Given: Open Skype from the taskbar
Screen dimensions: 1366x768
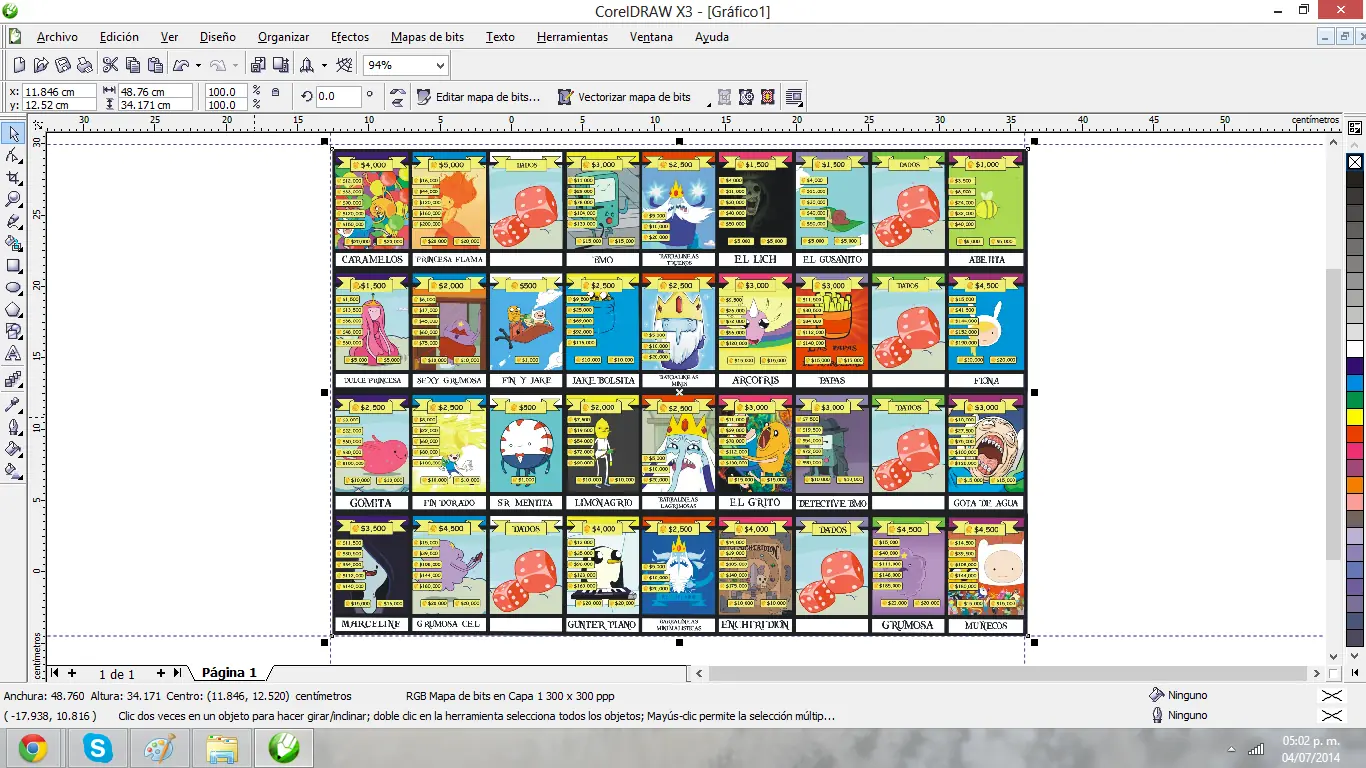Looking at the screenshot, I should click(x=97, y=748).
